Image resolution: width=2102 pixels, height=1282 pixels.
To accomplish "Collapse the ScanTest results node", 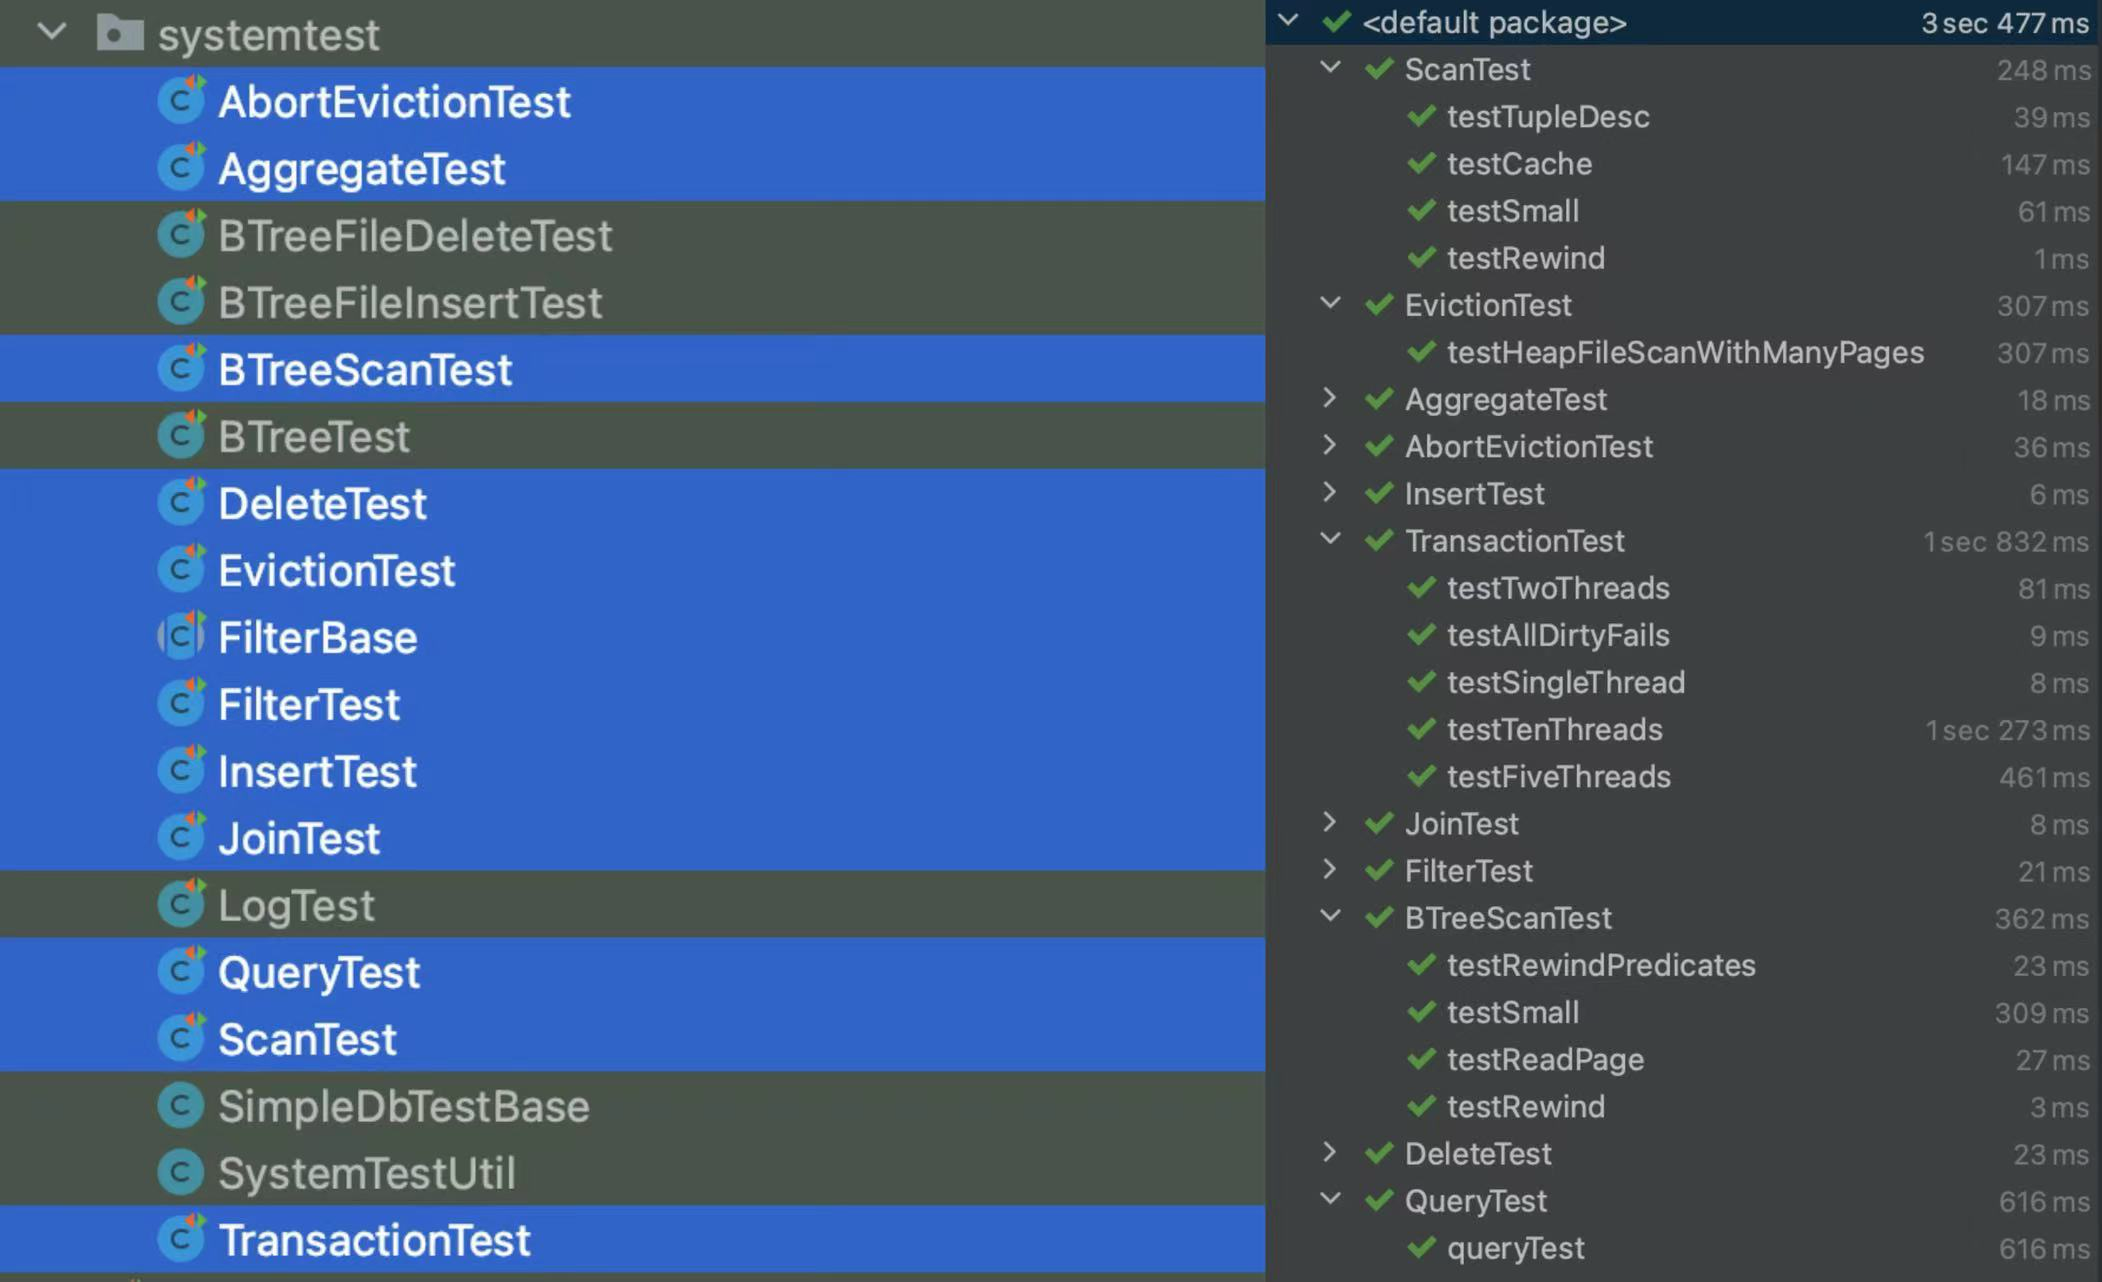I will coord(1330,68).
